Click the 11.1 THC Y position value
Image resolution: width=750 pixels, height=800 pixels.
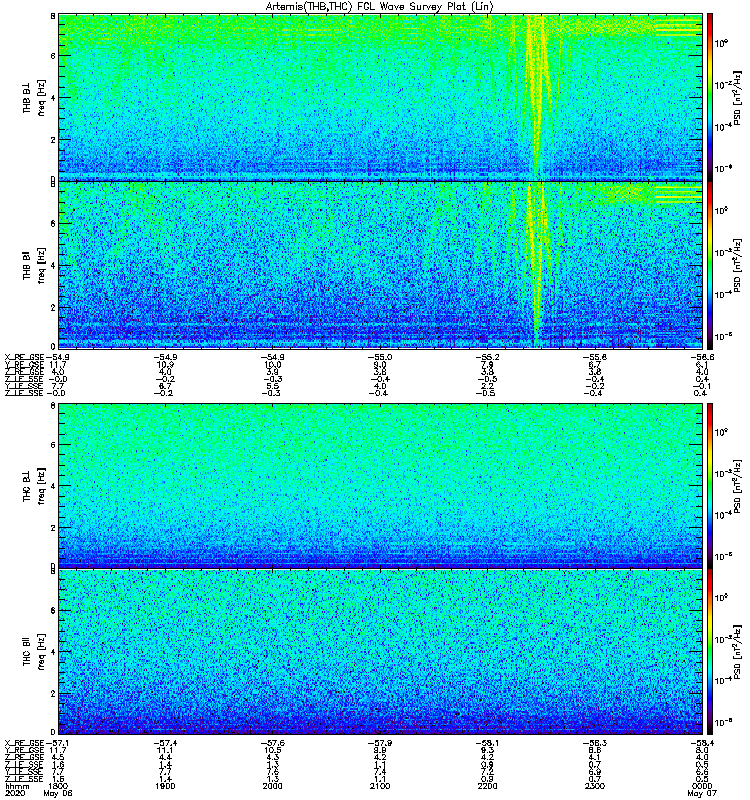click(165, 751)
